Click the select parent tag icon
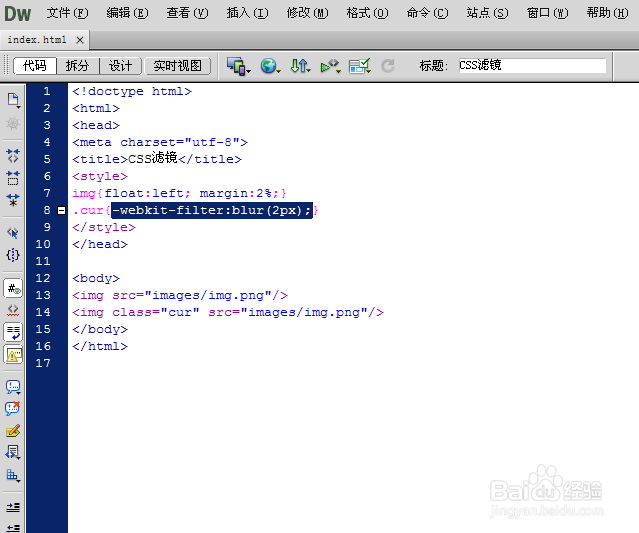The image size is (639, 533). pos(13,233)
